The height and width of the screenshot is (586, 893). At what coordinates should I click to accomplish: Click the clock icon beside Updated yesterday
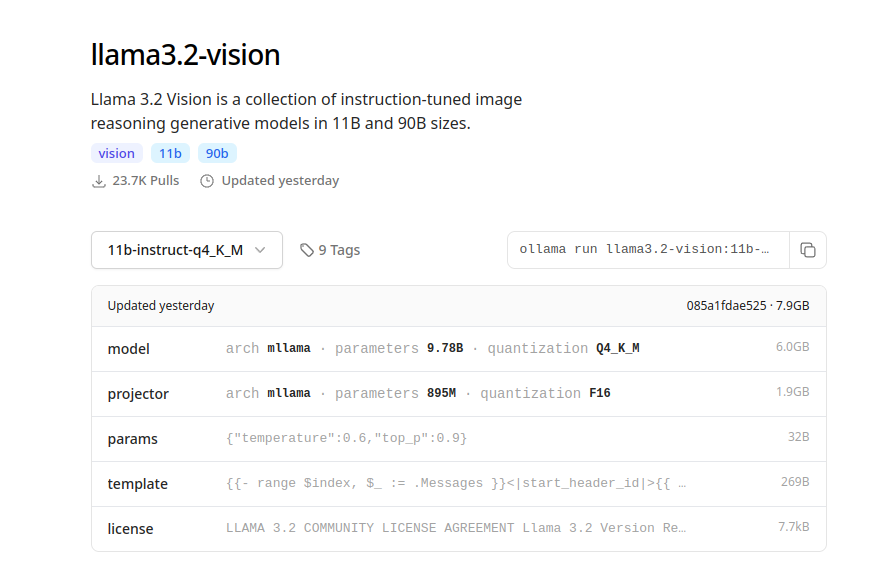[207, 181]
